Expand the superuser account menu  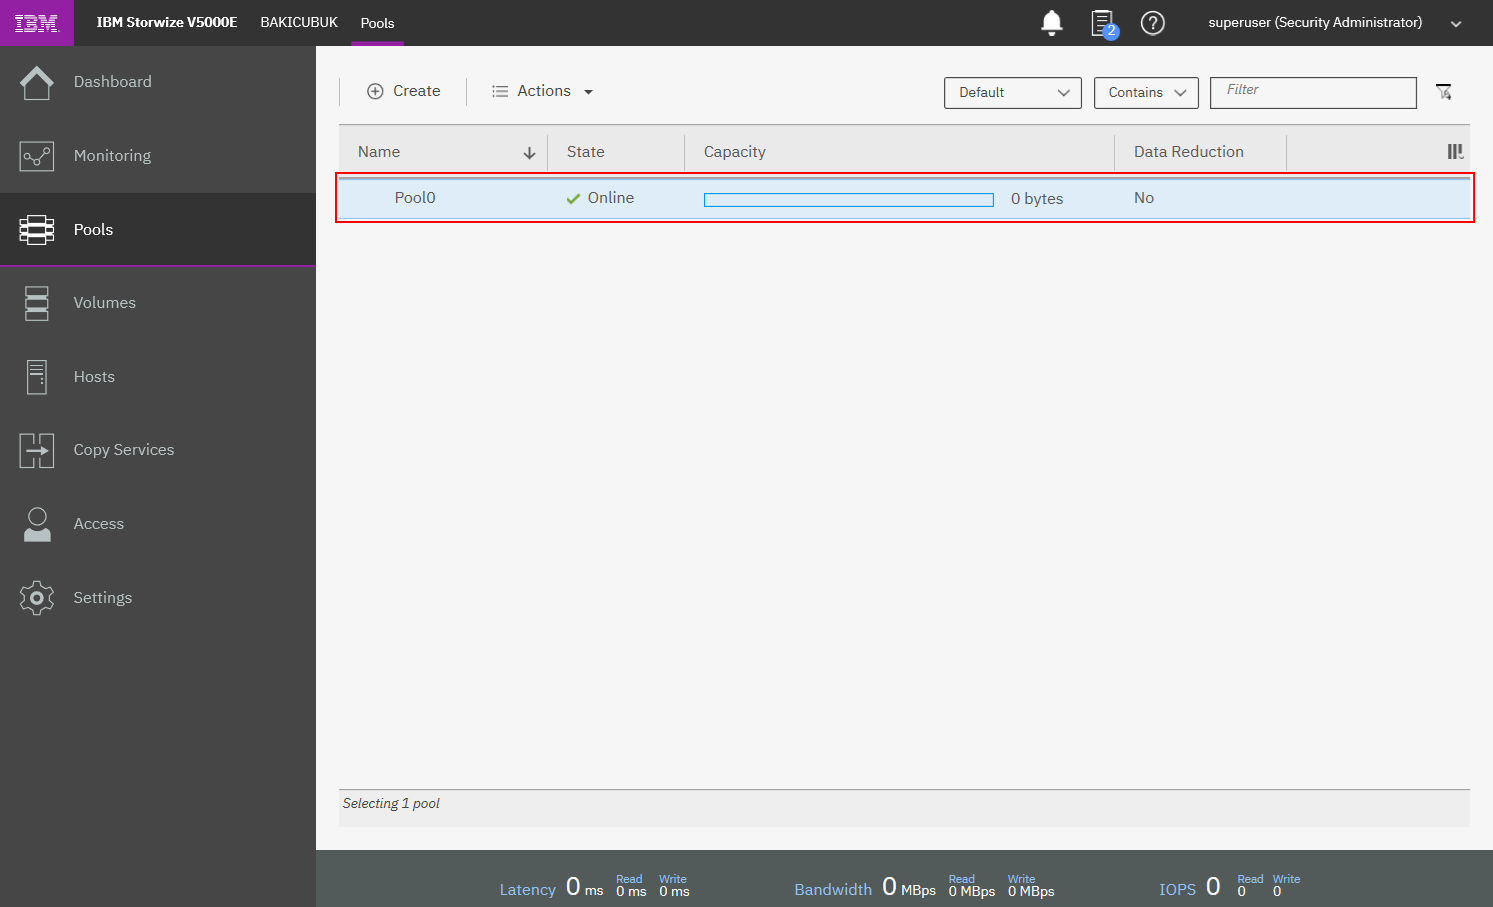1455,24
